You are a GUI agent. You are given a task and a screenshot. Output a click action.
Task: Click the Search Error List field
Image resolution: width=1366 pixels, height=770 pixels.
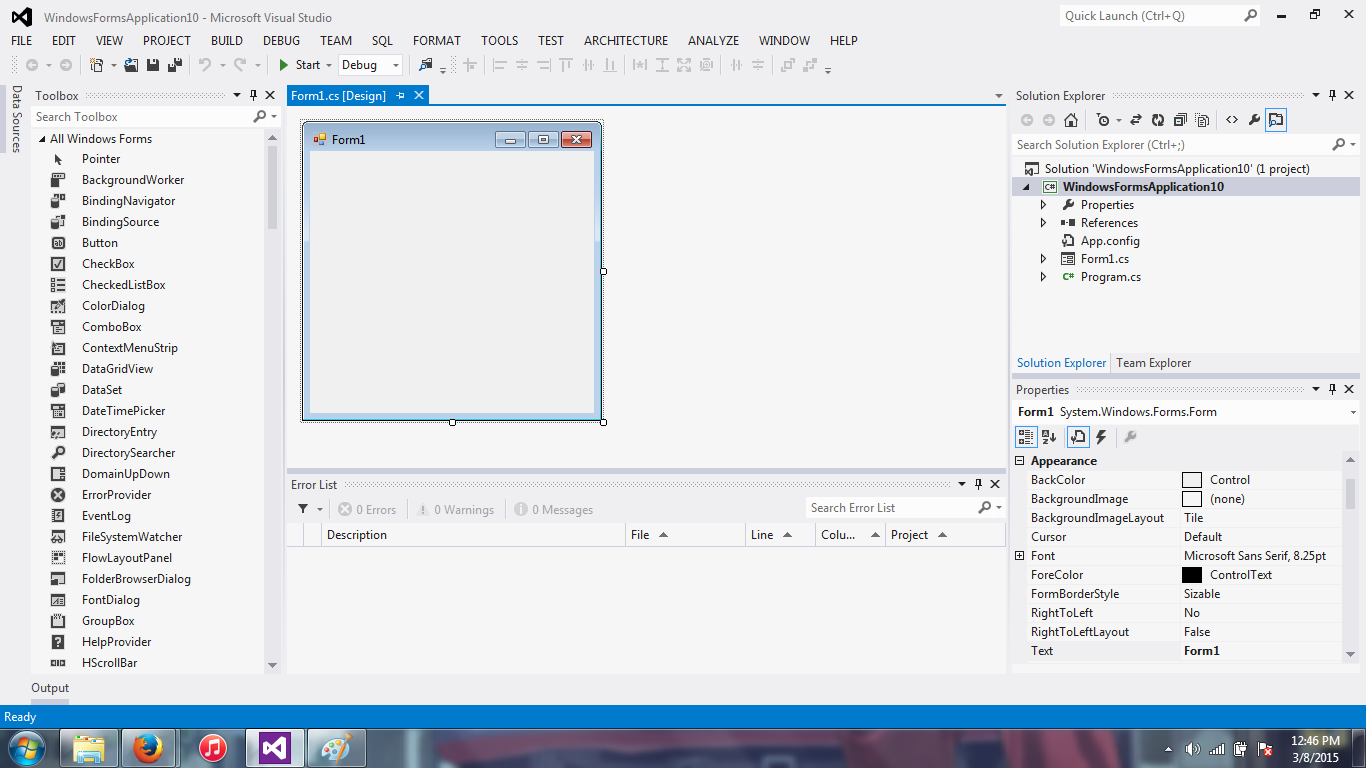coord(891,508)
